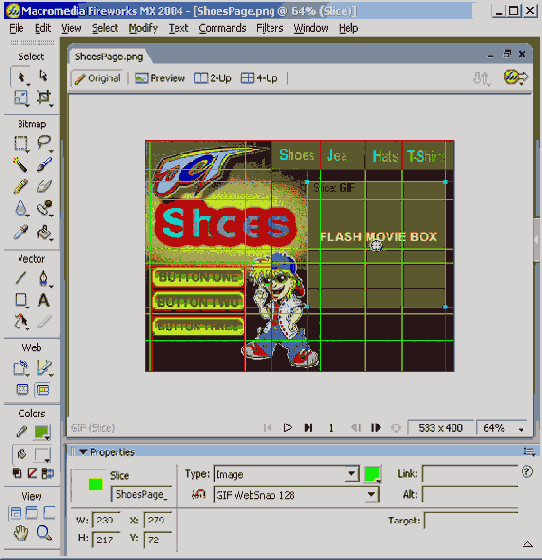The image size is (542, 560).
Task: Open the Modify menu
Action: [143, 28]
